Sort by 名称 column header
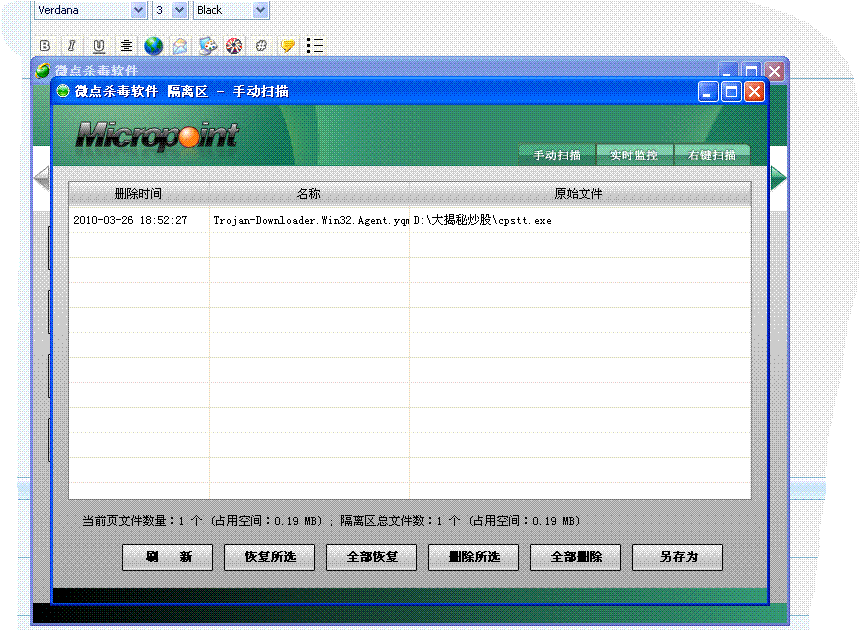This screenshot has width=862, height=632. (309, 193)
